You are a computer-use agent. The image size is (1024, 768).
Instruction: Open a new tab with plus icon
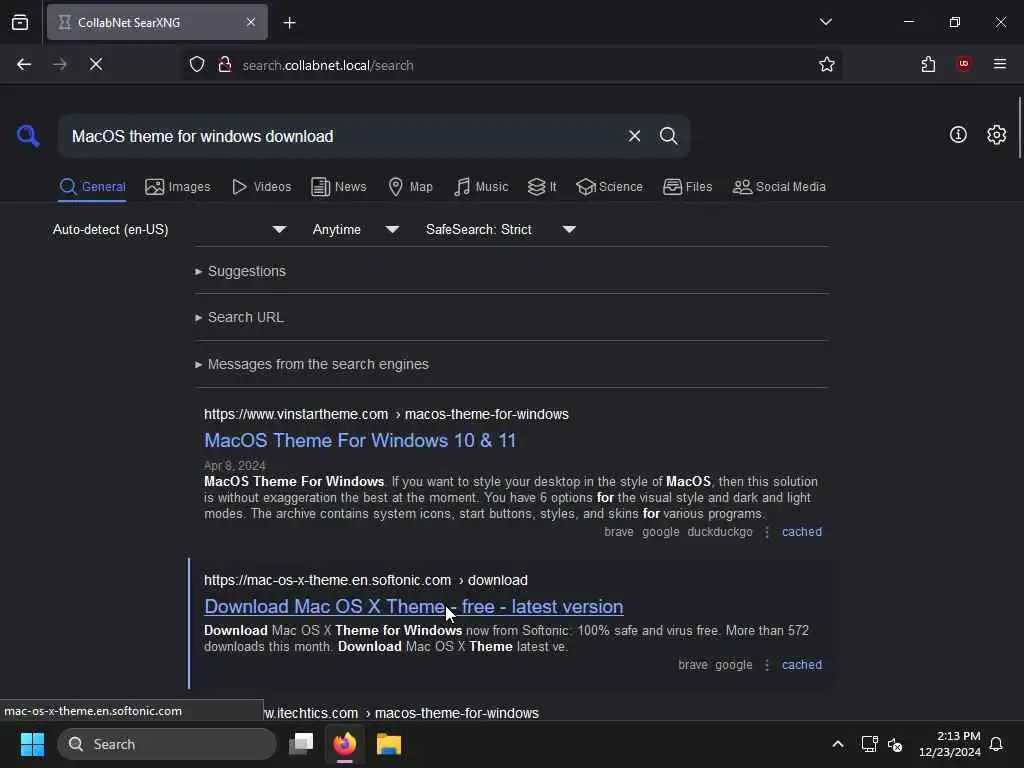tap(289, 23)
